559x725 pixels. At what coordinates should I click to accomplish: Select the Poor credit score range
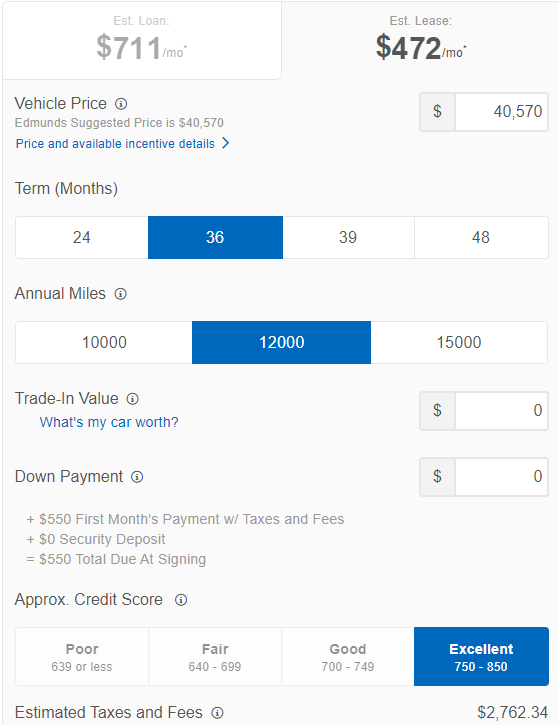coord(82,656)
